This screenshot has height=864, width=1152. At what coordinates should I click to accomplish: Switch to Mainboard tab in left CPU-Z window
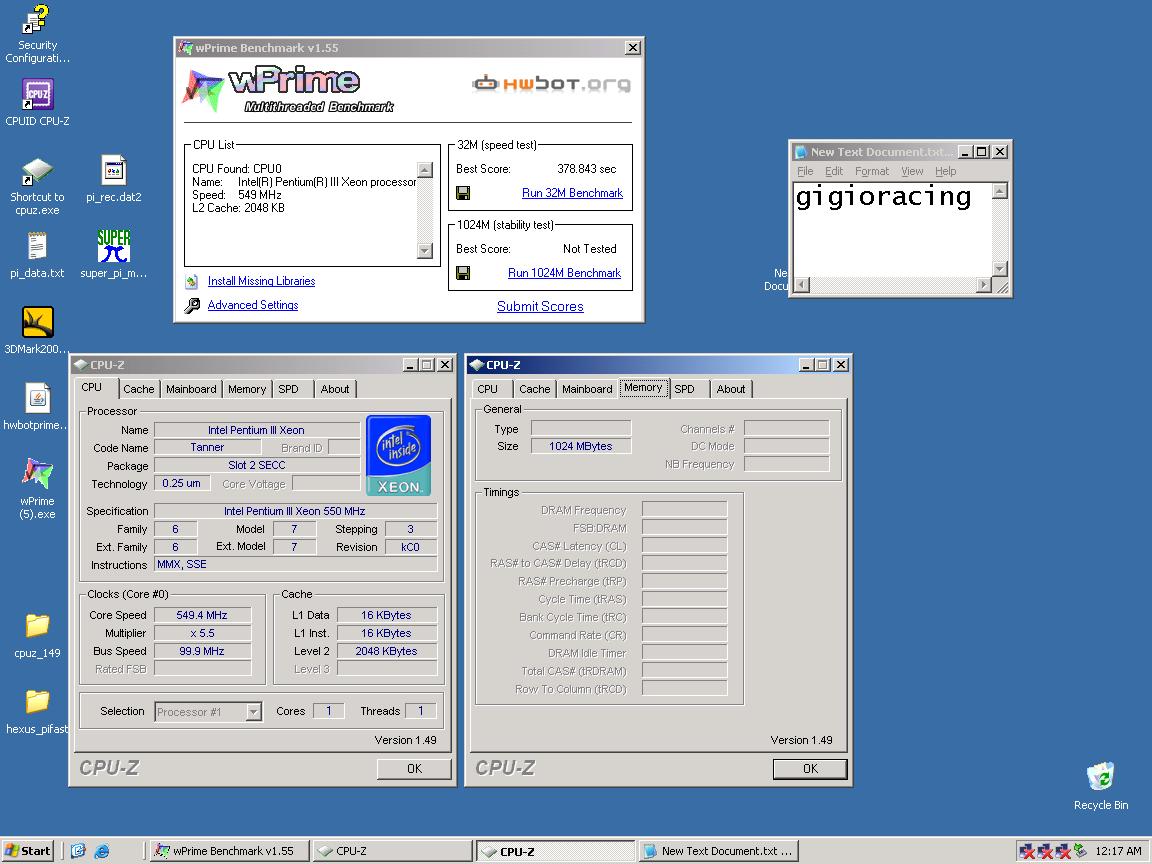(191, 389)
